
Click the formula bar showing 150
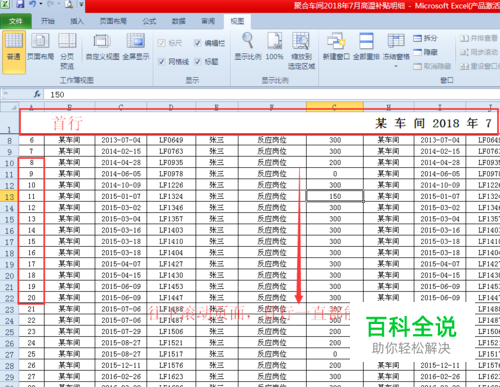[x=272, y=95]
